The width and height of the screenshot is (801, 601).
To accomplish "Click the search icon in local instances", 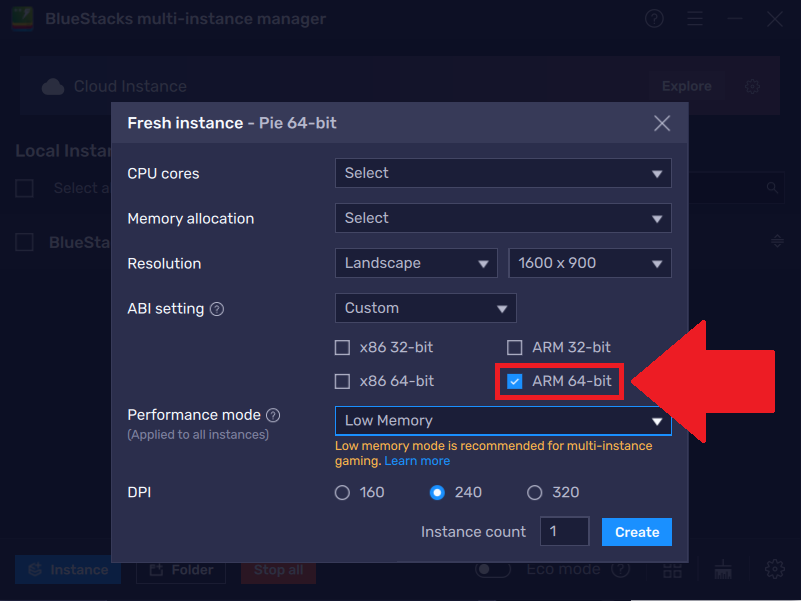I will point(772,188).
